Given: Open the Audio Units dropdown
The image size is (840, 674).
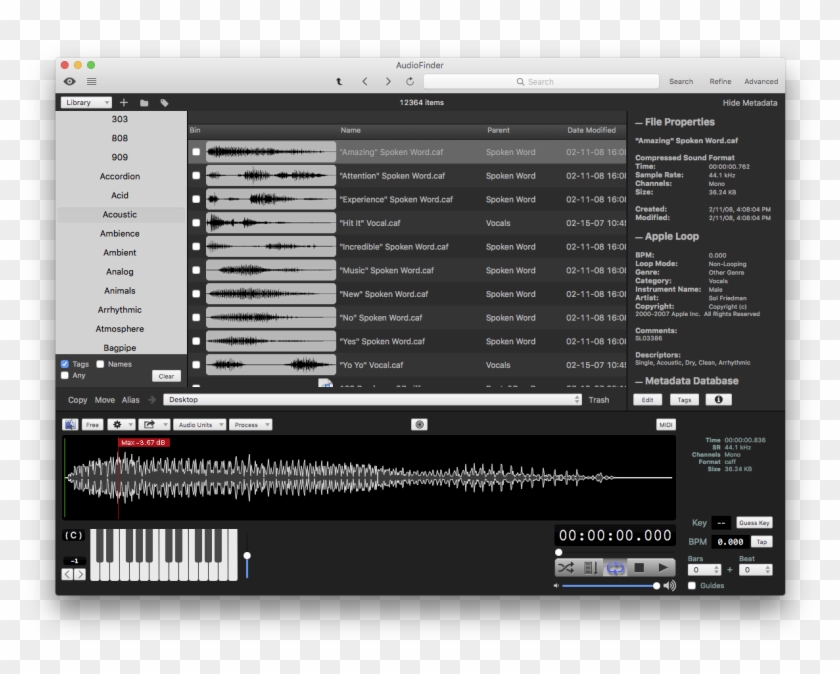Looking at the screenshot, I should pyautogui.click(x=200, y=424).
